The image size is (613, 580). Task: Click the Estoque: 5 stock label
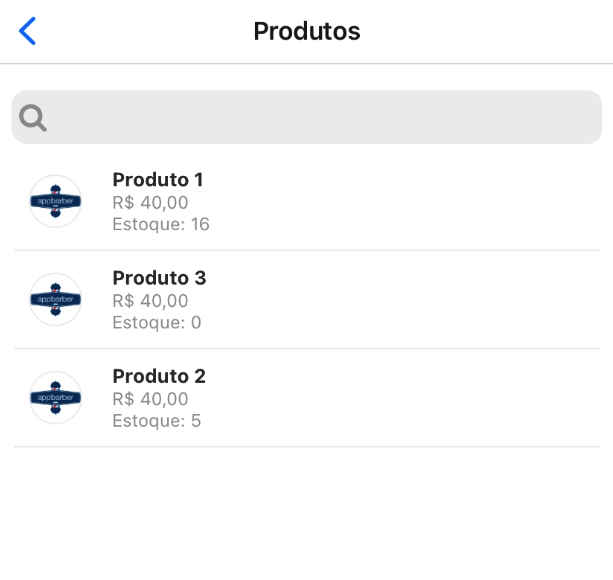[157, 420]
